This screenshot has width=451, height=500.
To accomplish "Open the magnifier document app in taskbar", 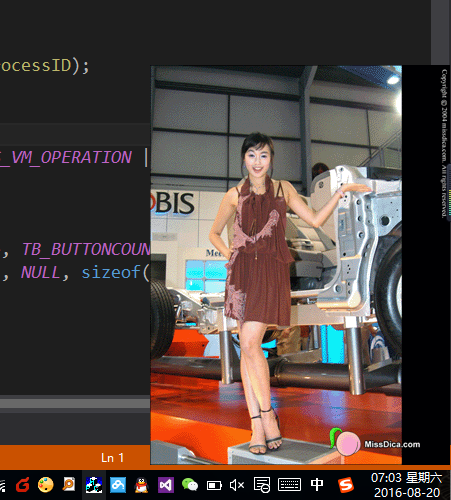I will click(69, 485).
